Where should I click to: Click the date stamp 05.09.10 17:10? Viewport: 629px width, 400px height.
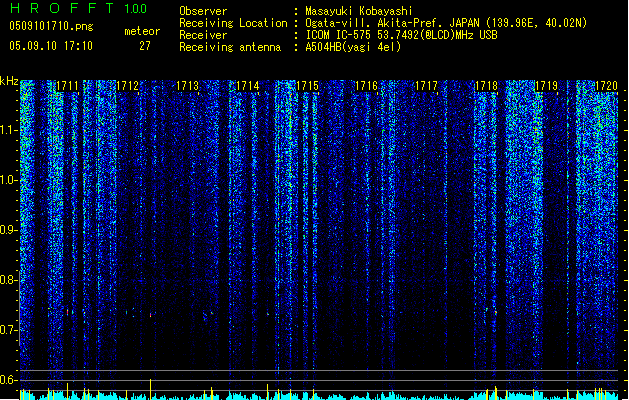pyautogui.click(x=51, y=46)
